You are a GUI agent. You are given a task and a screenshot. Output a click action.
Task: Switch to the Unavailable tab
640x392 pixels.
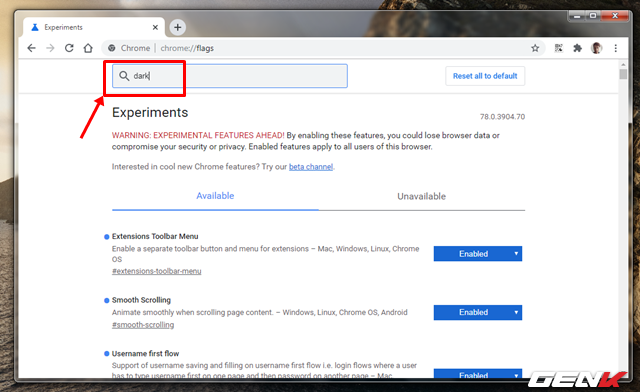tap(422, 196)
